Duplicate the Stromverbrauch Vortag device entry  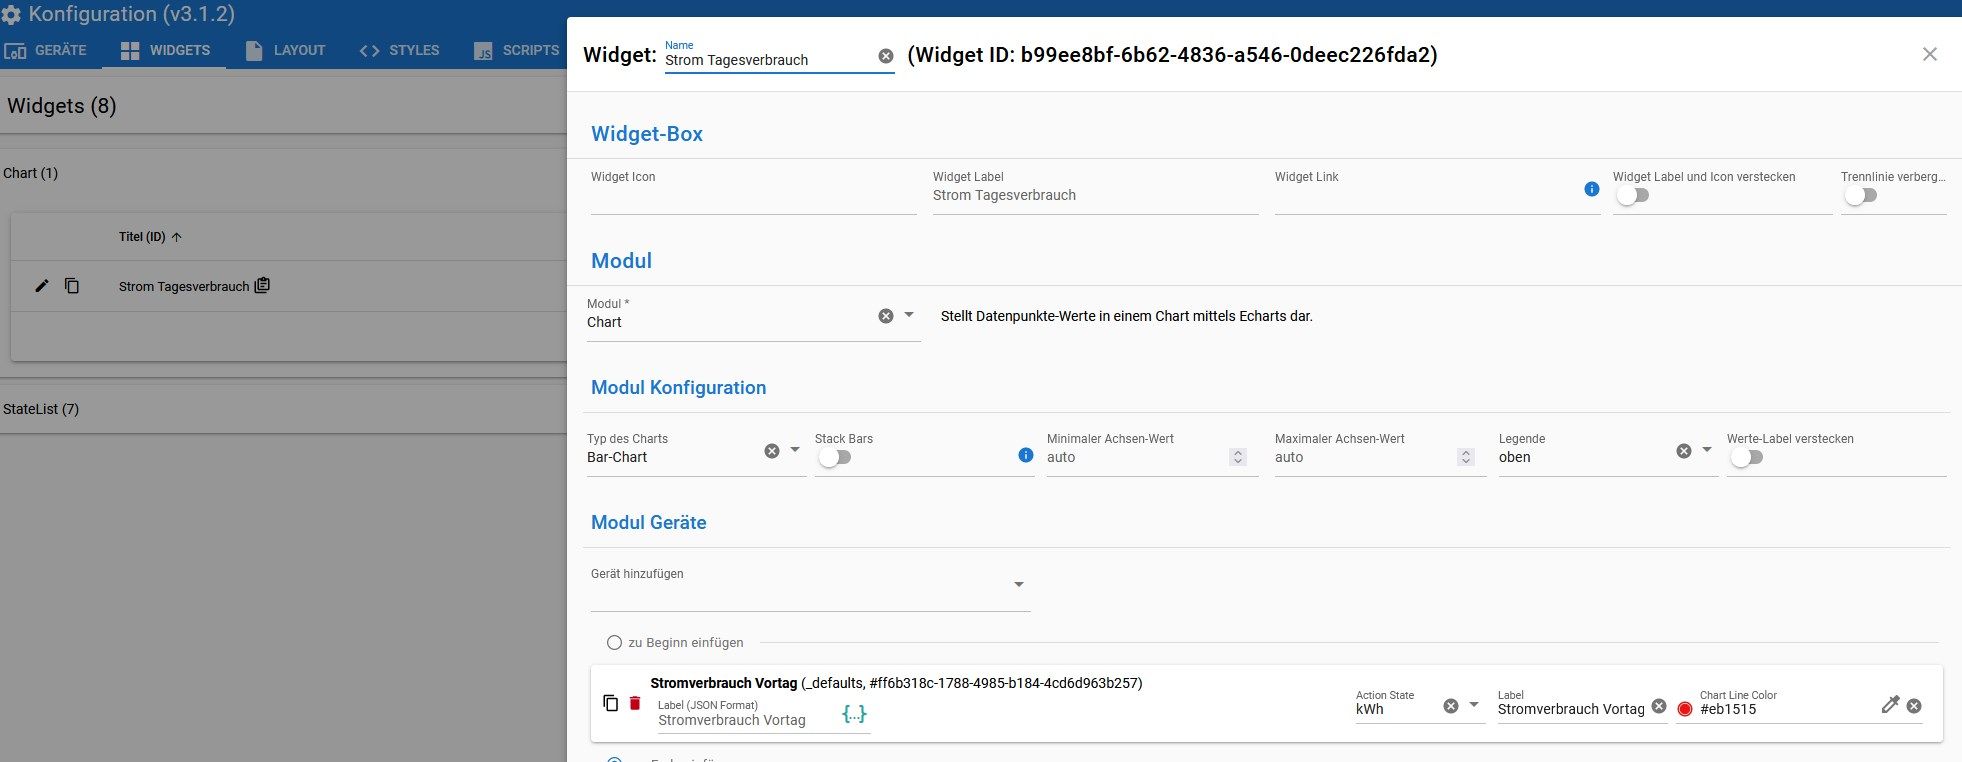tap(611, 703)
